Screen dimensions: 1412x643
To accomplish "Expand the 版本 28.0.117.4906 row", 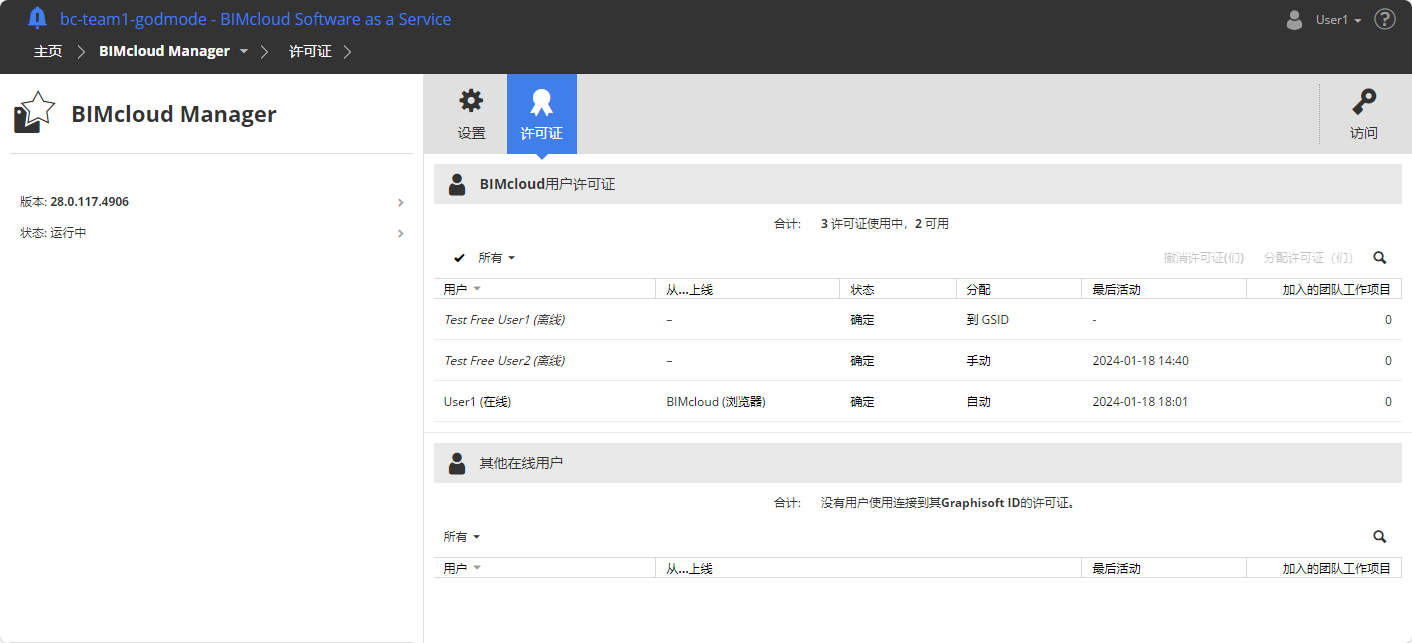I will (211, 202).
